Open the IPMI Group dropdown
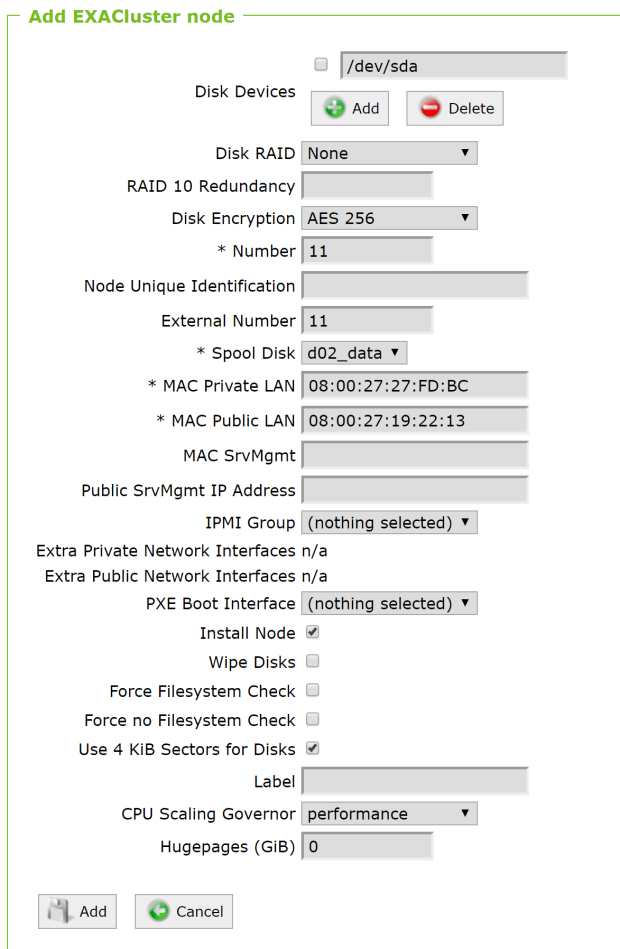 point(389,522)
